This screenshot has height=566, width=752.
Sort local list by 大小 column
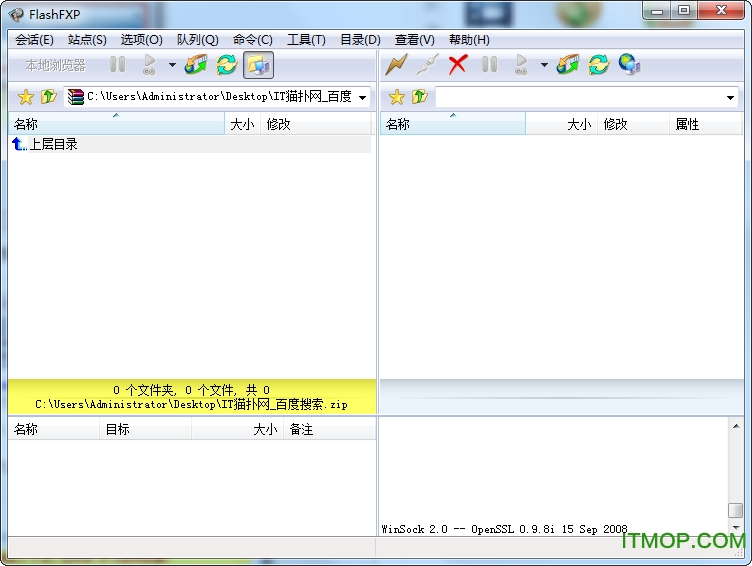243,124
